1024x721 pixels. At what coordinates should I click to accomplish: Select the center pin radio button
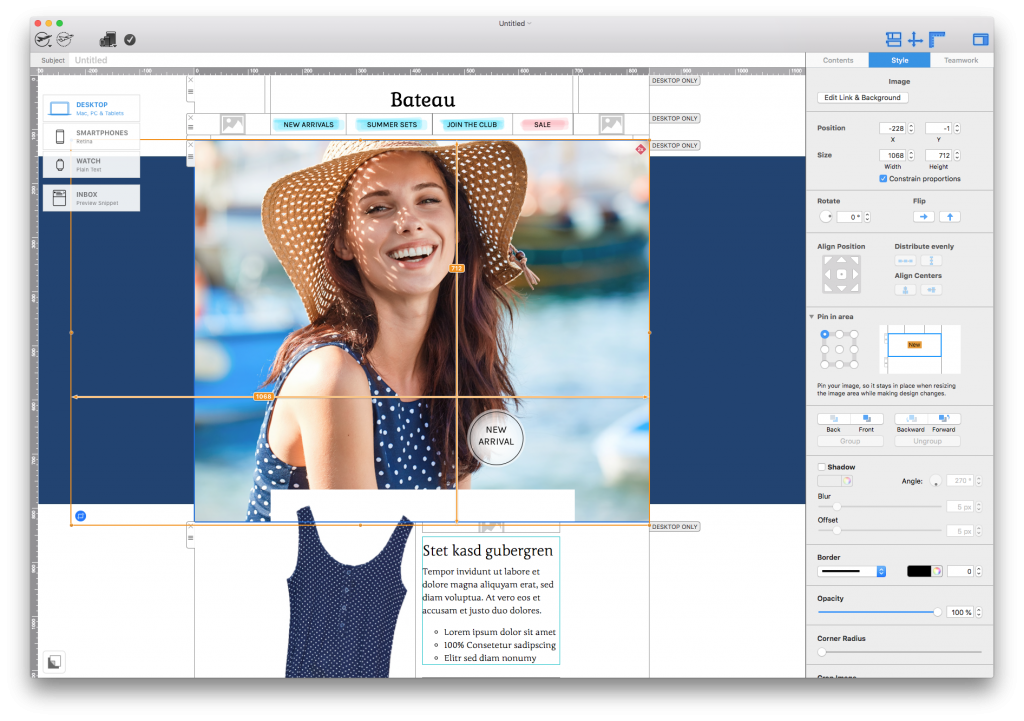tap(839, 349)
